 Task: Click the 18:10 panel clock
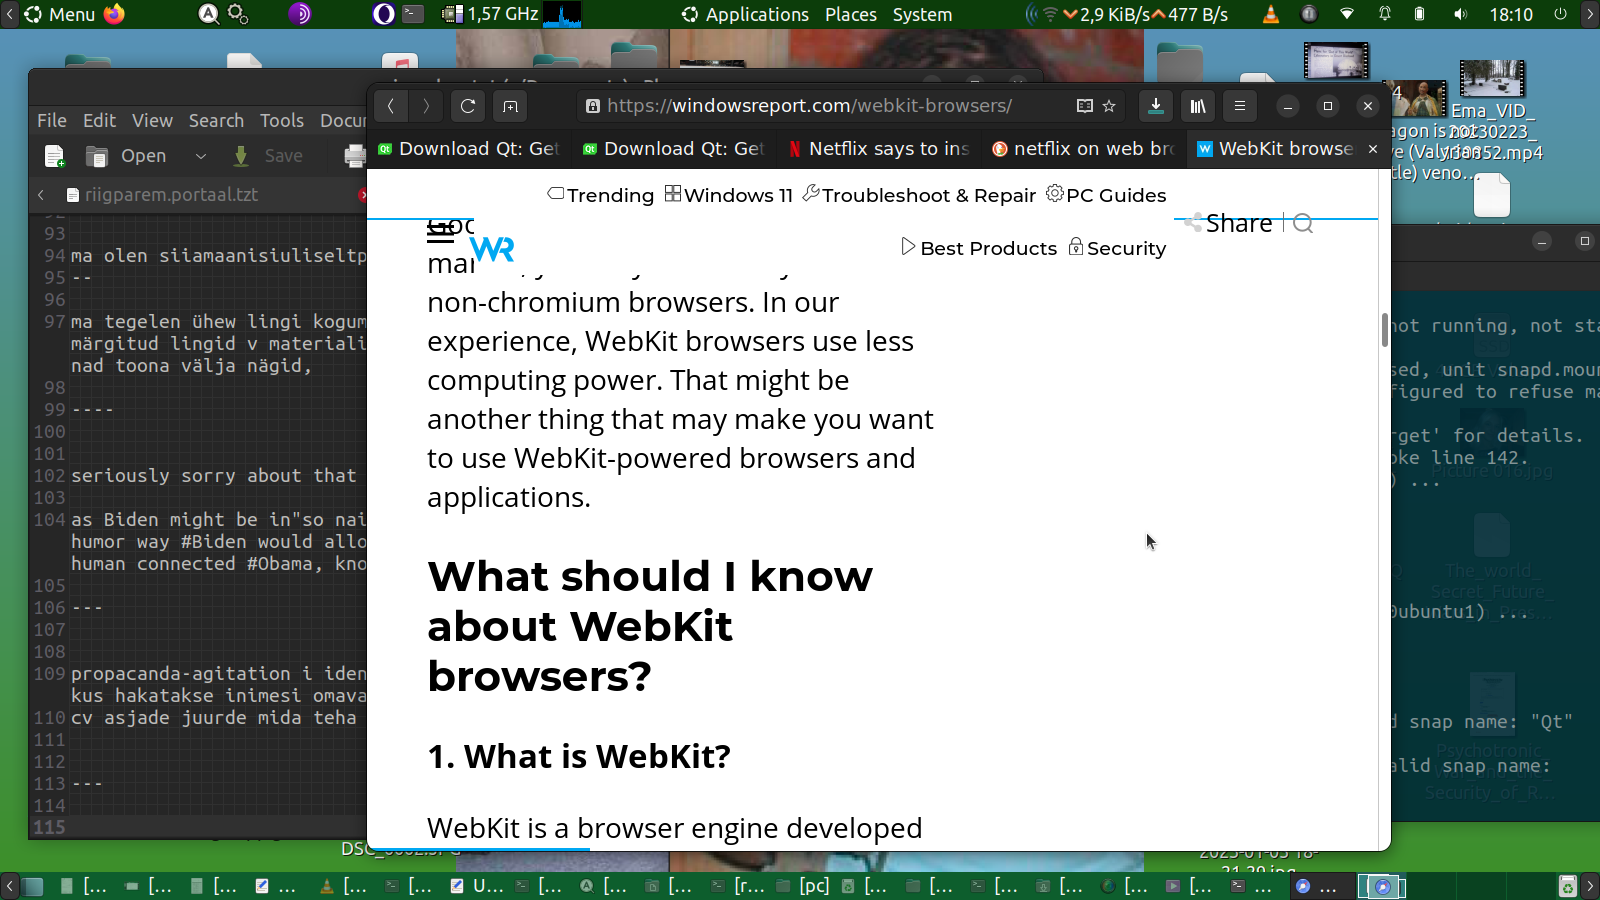pyautogui.click(x=1511, y=15)
